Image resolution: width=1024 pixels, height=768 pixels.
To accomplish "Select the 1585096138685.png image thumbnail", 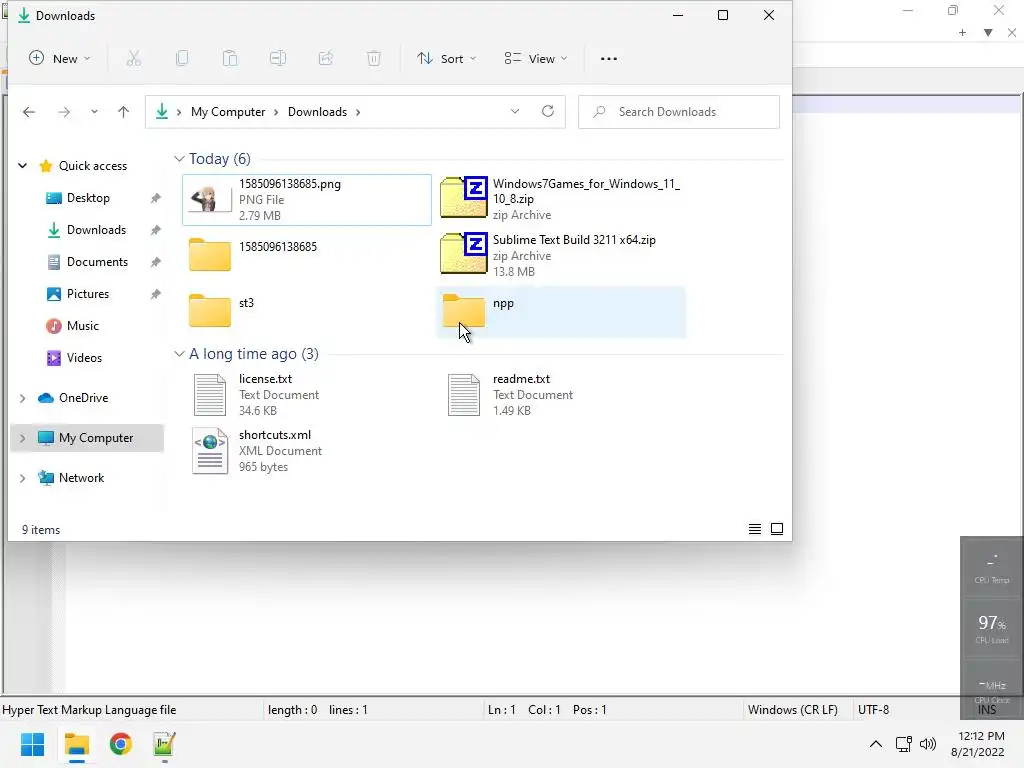I will 210,199.
